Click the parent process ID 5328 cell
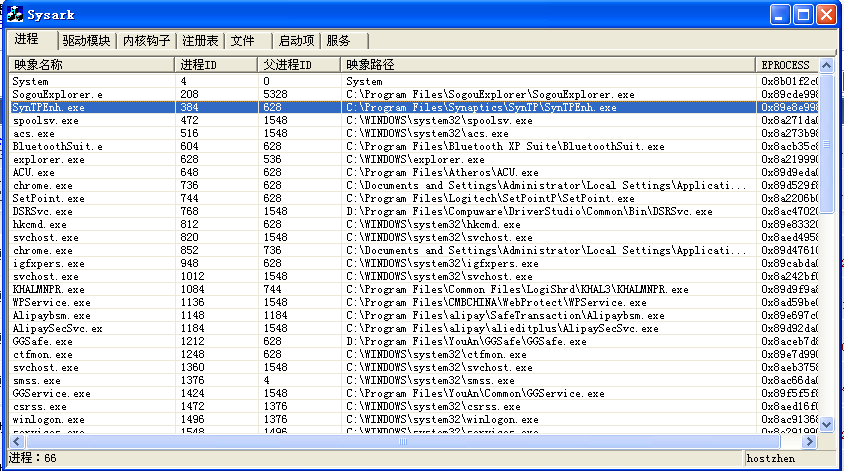844x471 pixels. click(276, 94)
